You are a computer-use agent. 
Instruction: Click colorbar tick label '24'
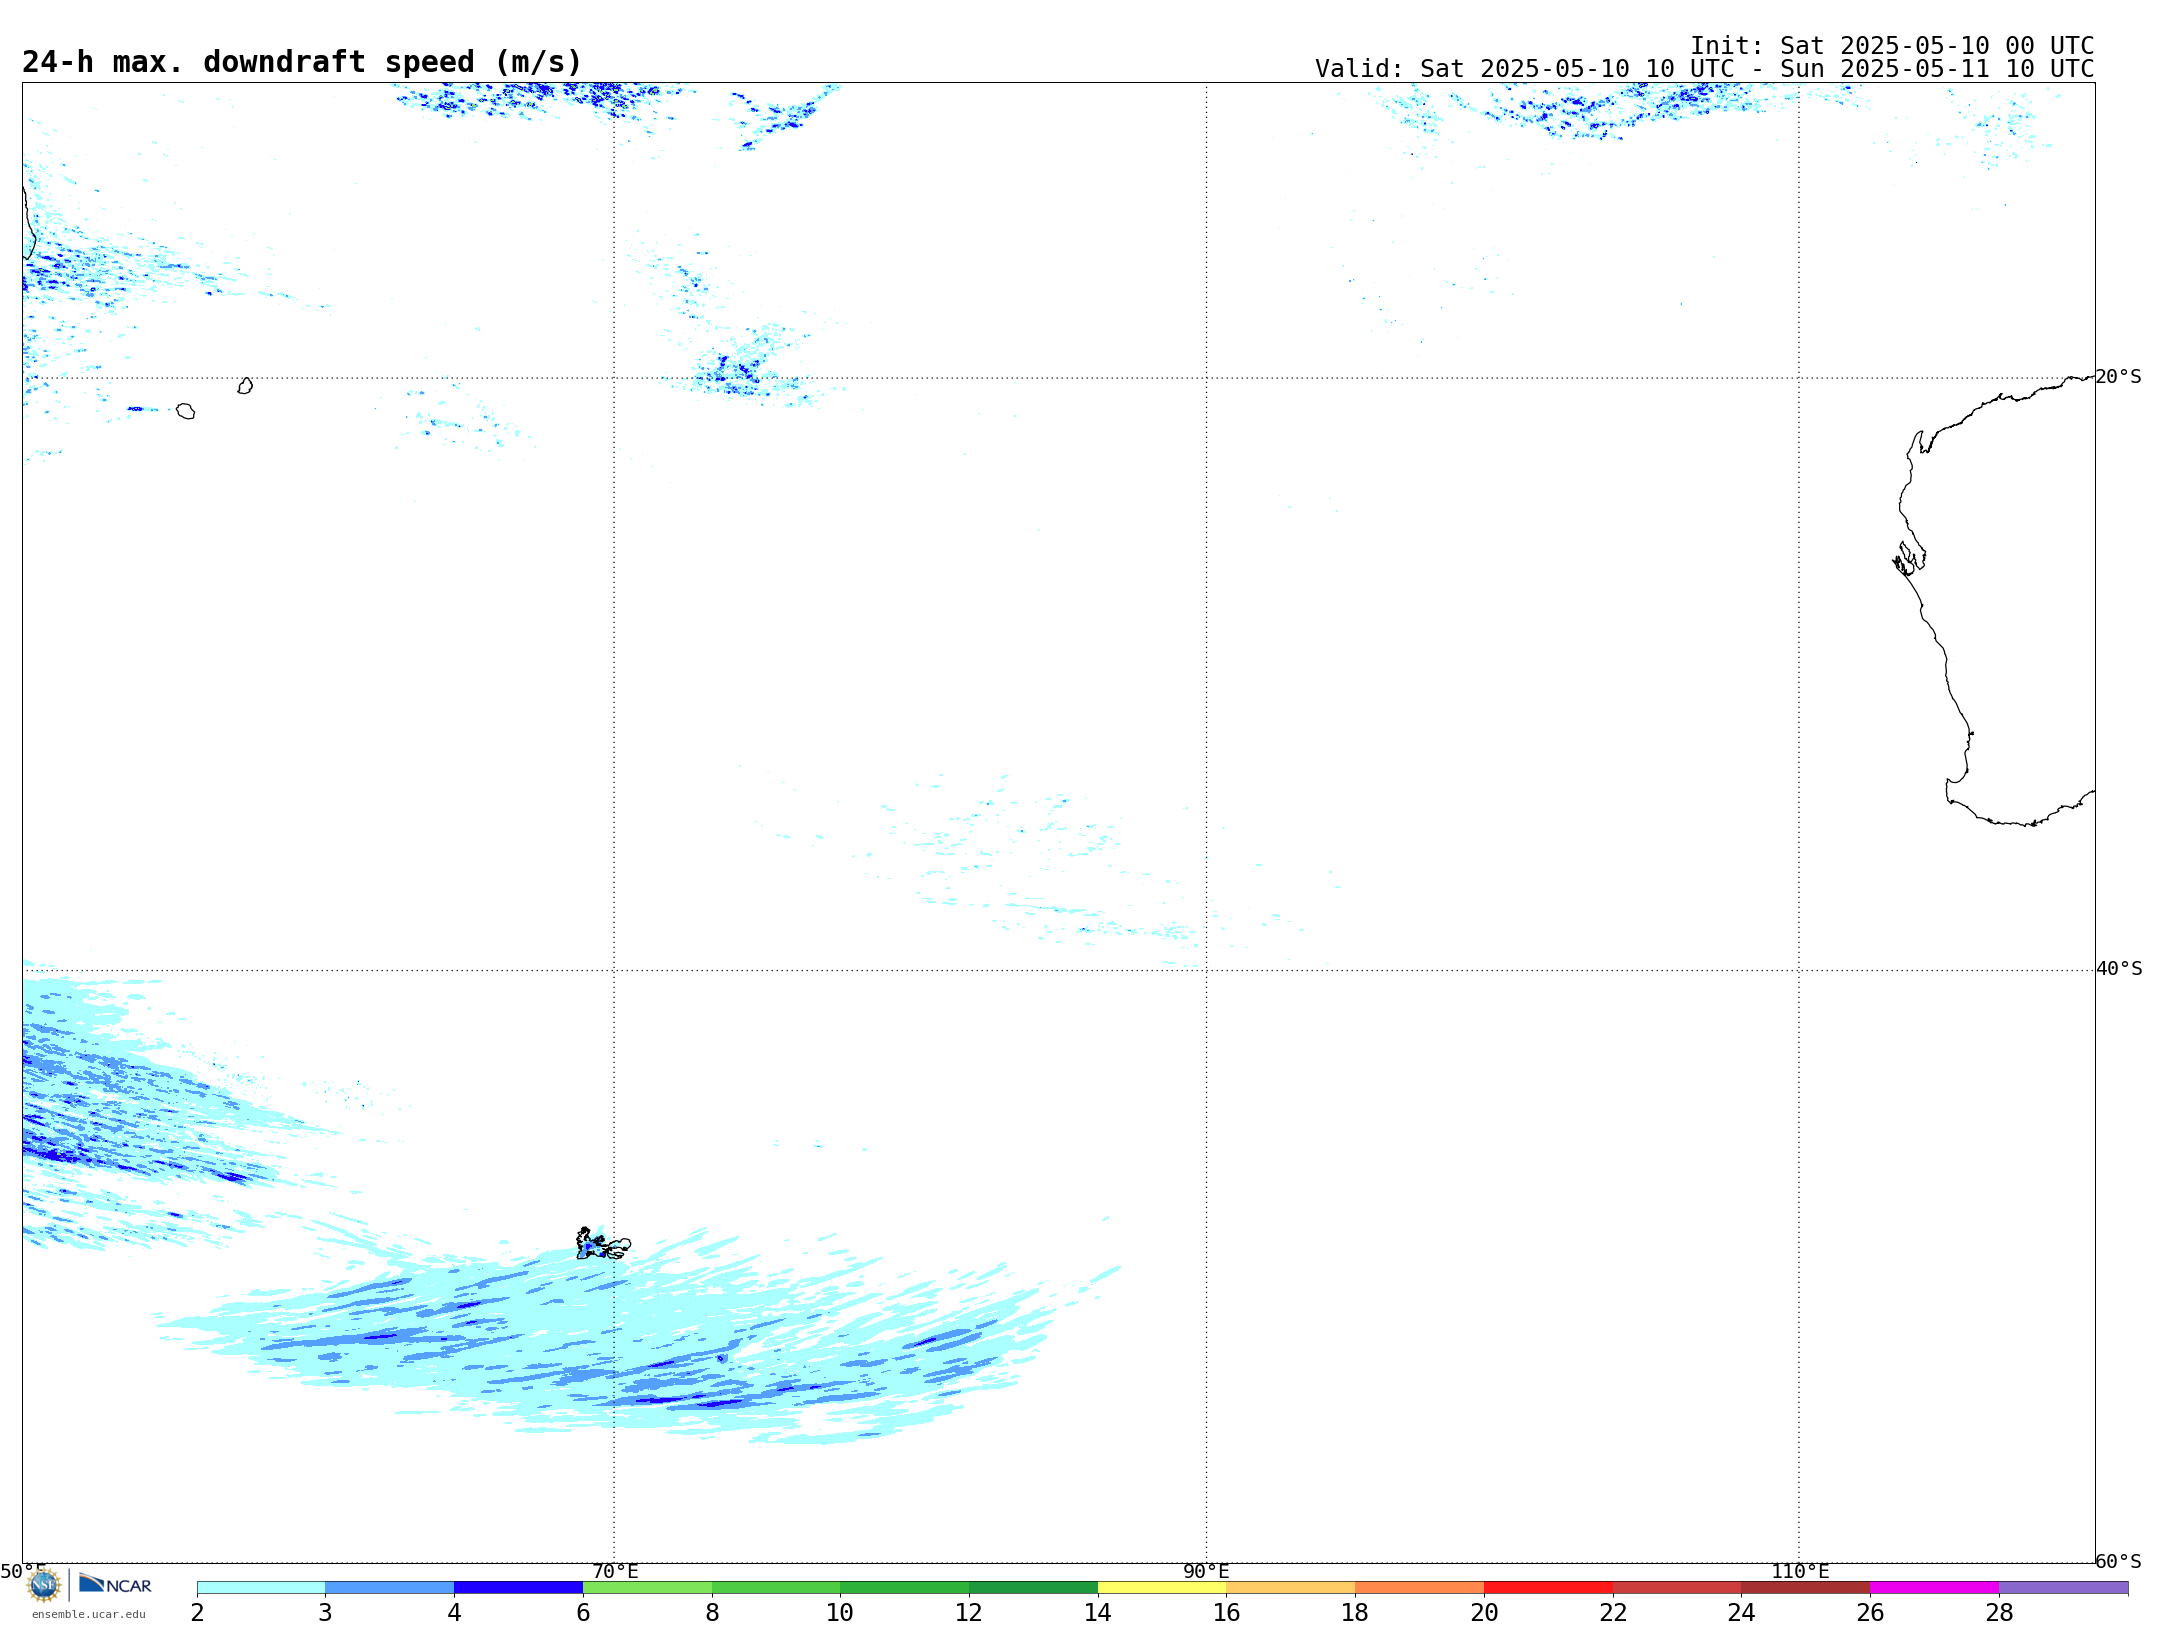pyautogui.click(x=1742, y=1613)
